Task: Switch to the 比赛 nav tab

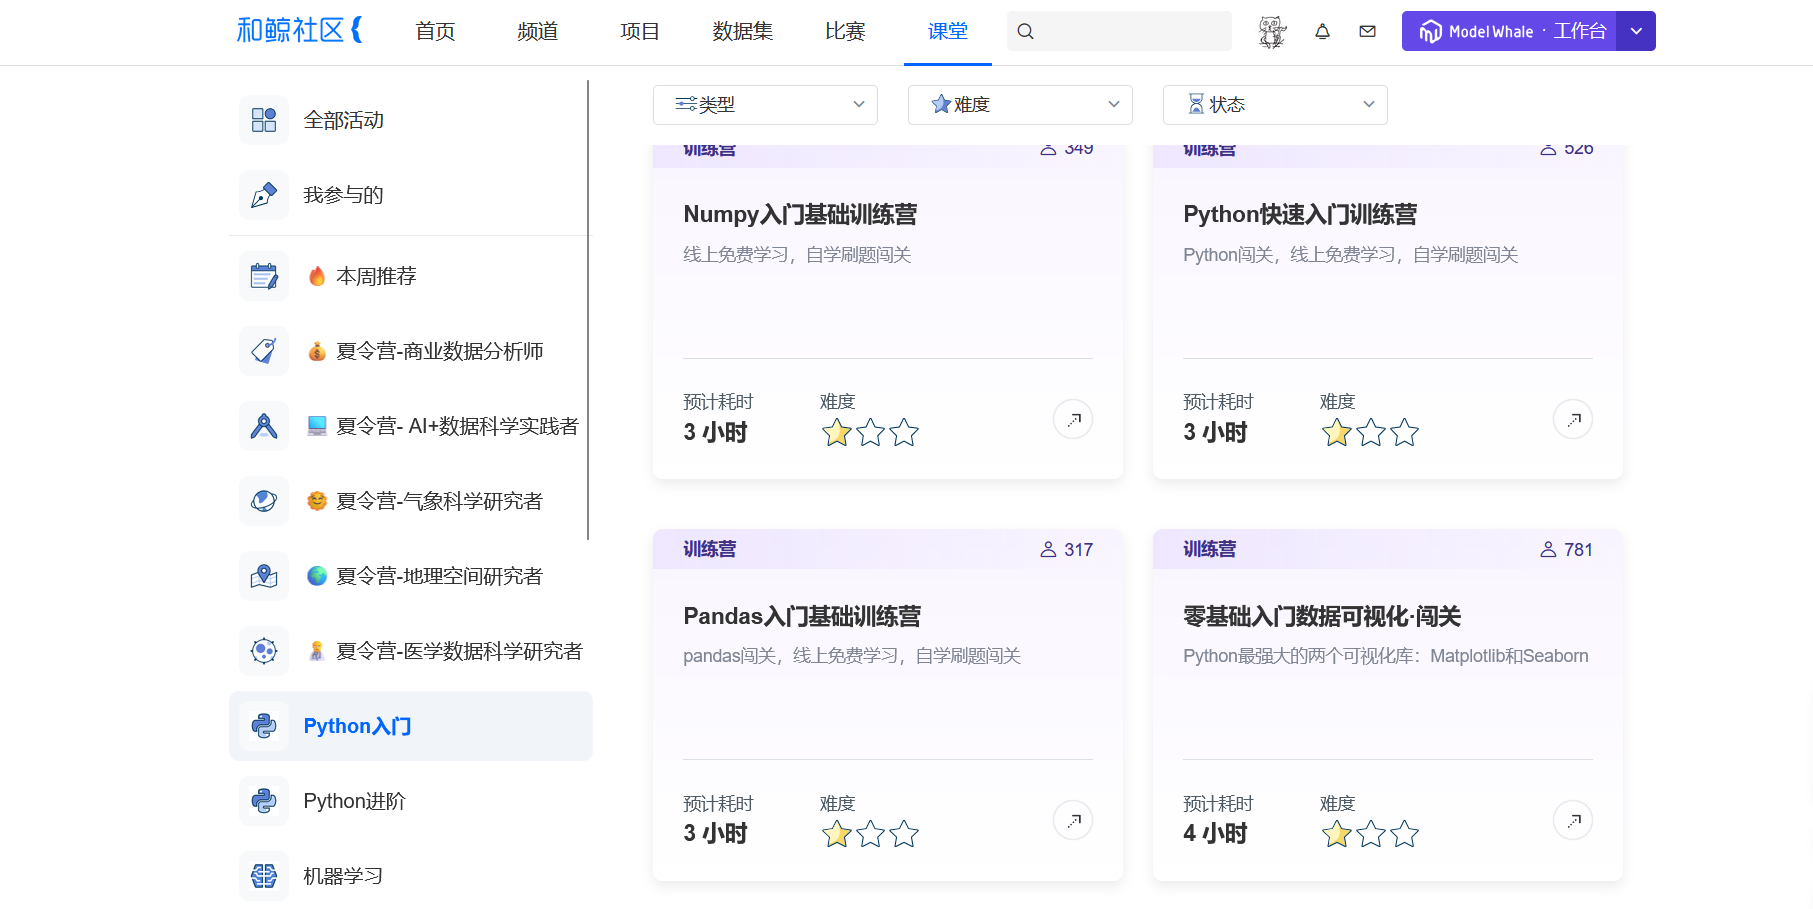Action: pyautogui.click(x=845, y=31)
